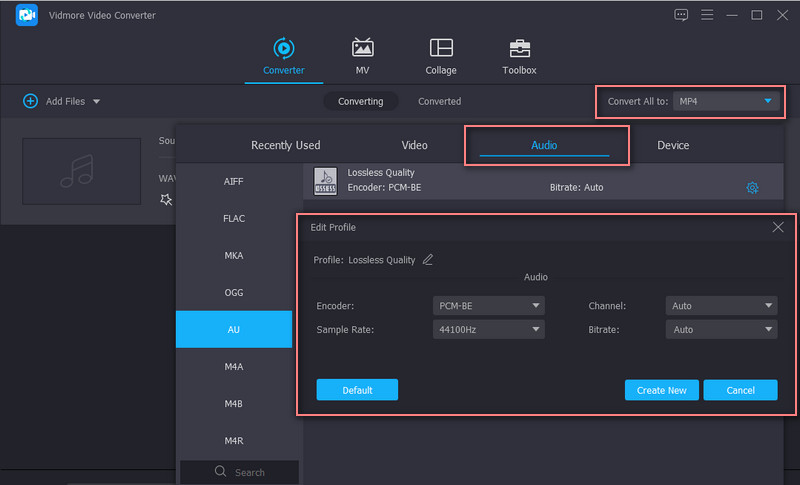This screenshot has width=800, height=485.
Task: Open the Toolbox icon
Action: (x=519, y=48)
